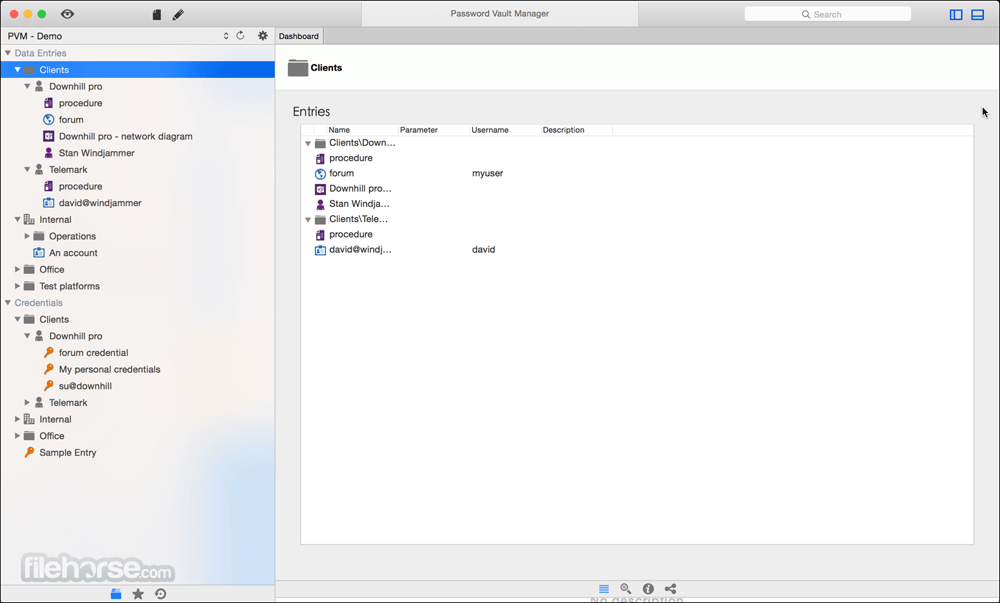Toggle the left sidebar layout icon
This screenshot has height=603, width=1000.
point(956,14)
